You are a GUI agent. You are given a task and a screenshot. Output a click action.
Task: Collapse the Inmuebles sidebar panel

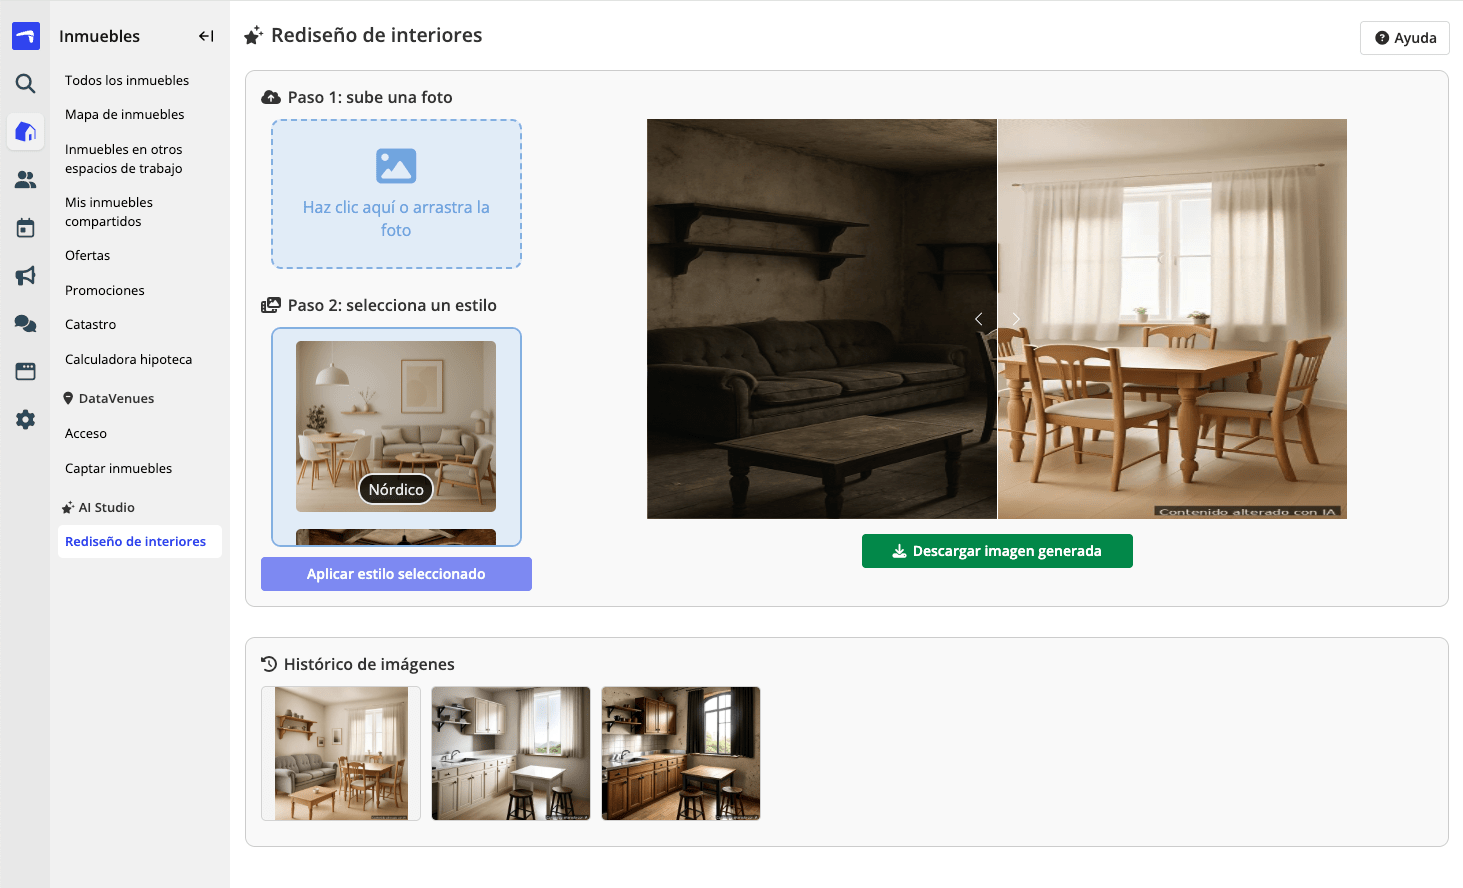click(x=205, y=36)
